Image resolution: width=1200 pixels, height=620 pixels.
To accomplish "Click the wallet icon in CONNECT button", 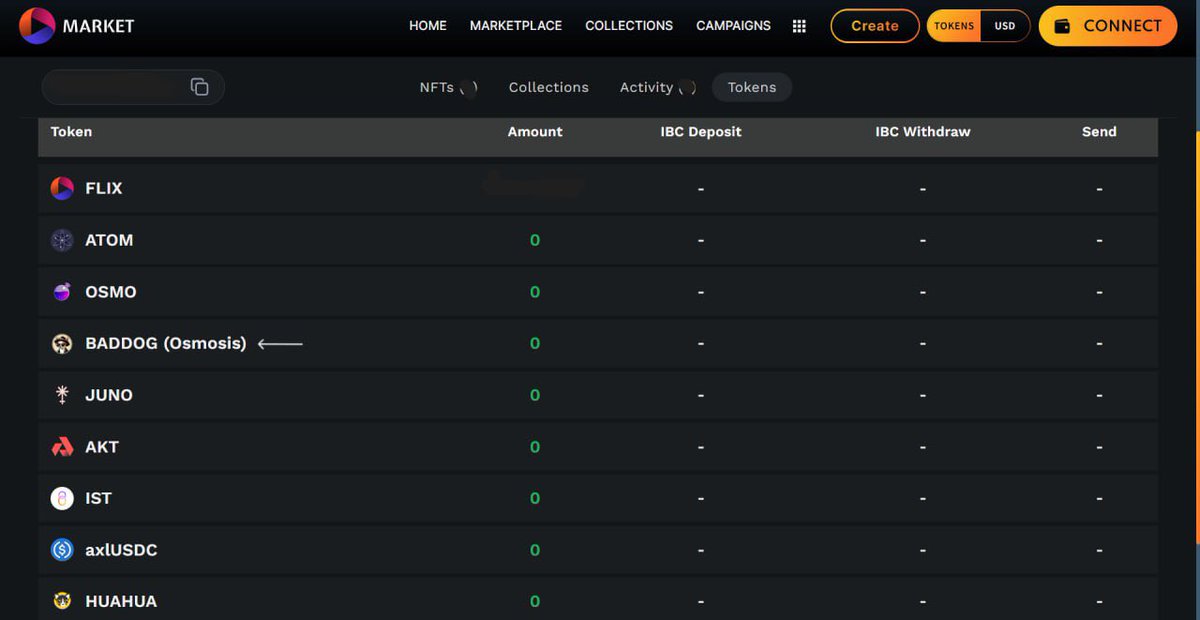I will (1063, 26).
